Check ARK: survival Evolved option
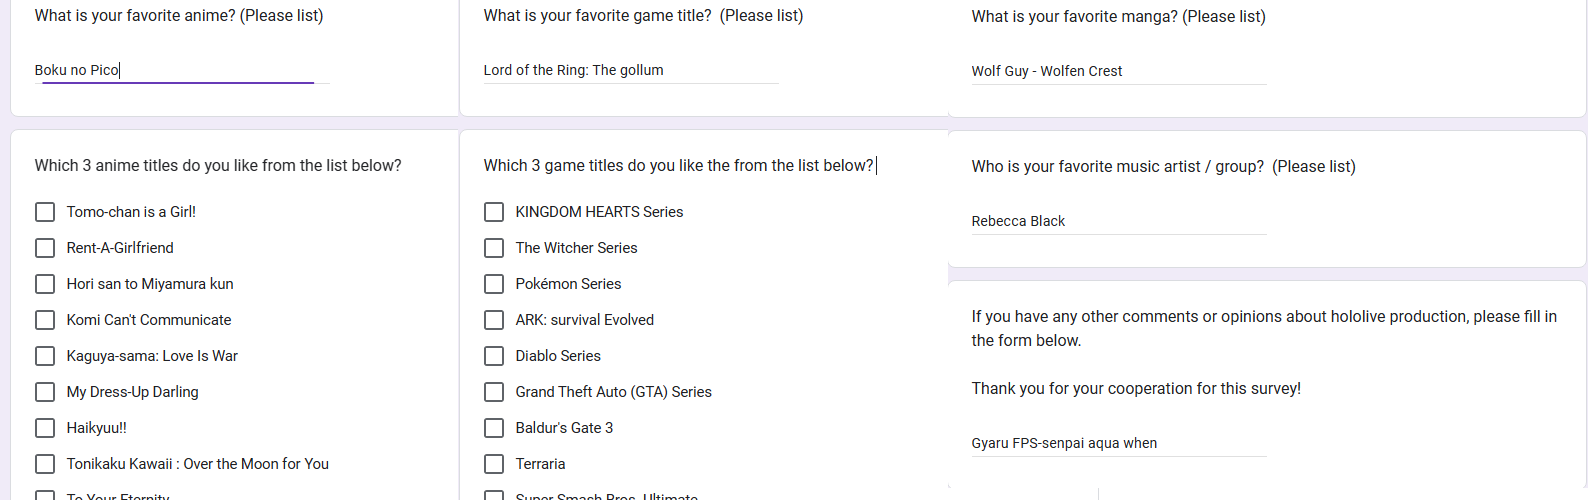Image resolution: width=1588 pixels, height=500 pixels. 494,320
